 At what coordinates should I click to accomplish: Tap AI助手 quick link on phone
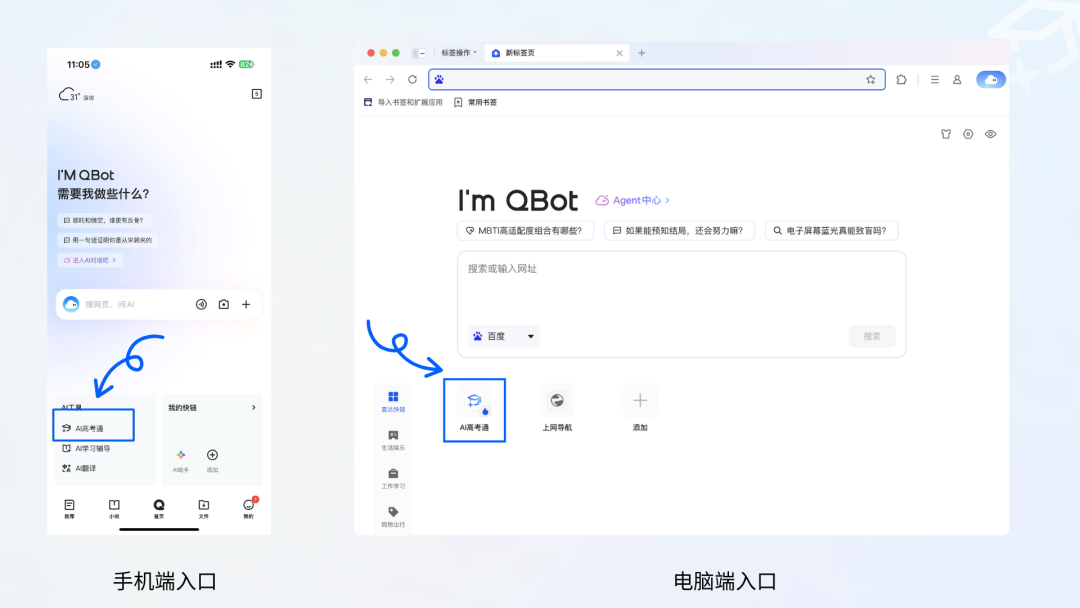coord(180,461)
